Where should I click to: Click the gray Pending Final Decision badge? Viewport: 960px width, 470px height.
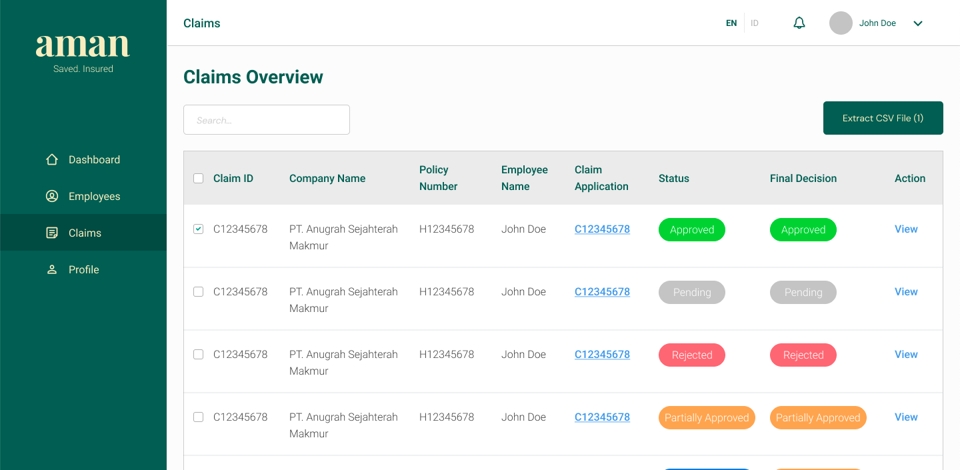(x=803, y=293)
